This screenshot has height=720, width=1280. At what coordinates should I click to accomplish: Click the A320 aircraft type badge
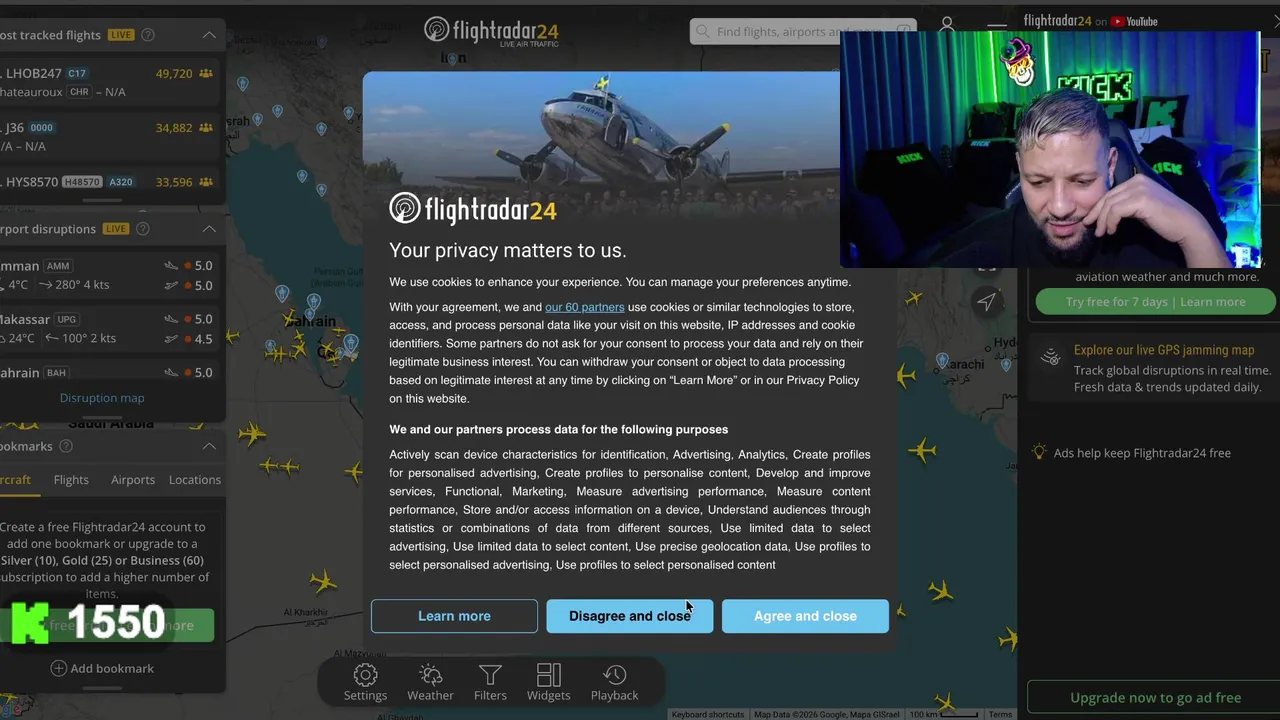tap(121, 182)
